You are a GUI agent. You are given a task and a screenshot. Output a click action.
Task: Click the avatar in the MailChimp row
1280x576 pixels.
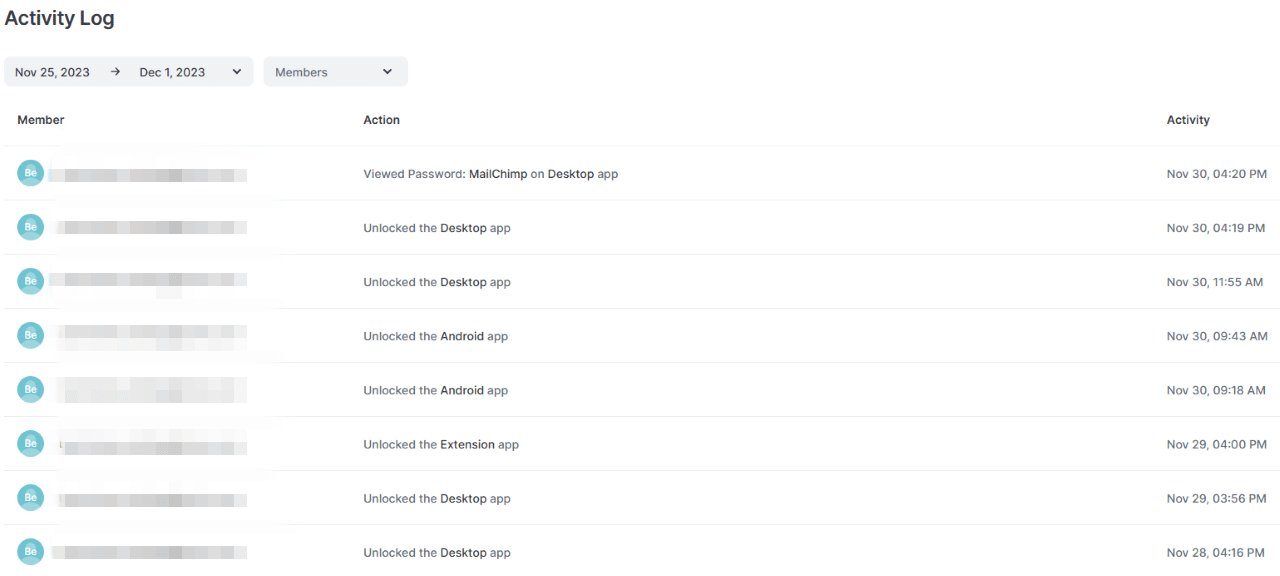click(x=31, y=173)
